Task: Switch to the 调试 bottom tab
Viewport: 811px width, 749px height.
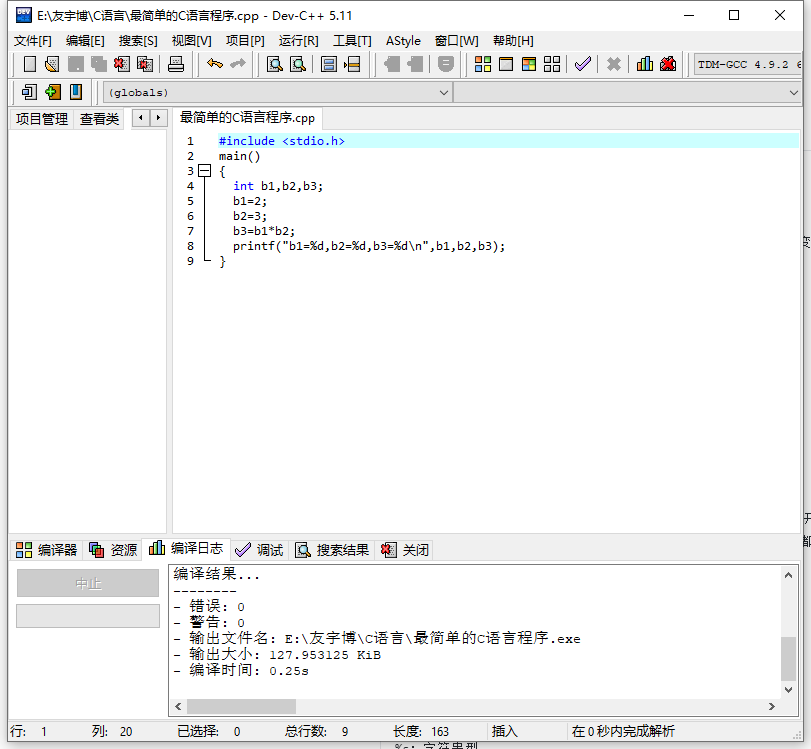Action: point(259,550)
